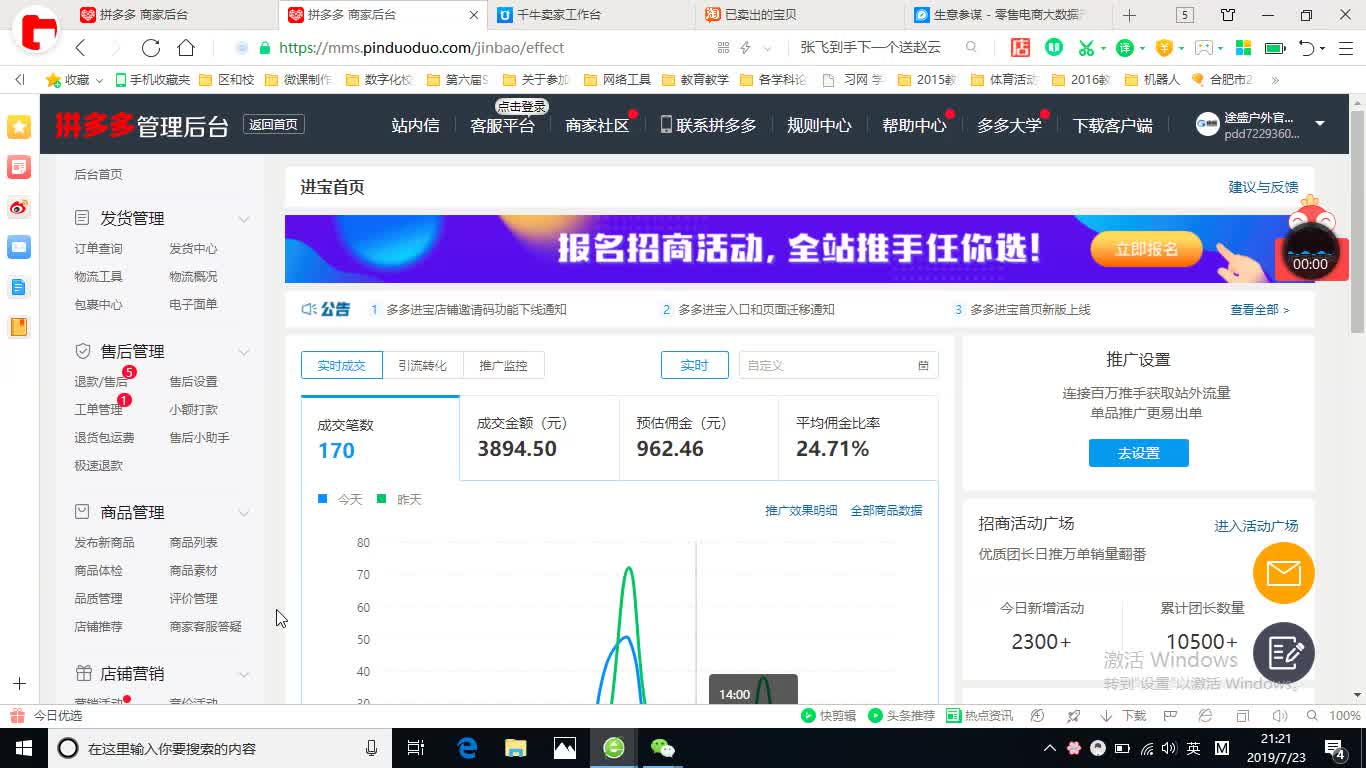
Task: Open the Windows notification center
Action: (1334, 748)
